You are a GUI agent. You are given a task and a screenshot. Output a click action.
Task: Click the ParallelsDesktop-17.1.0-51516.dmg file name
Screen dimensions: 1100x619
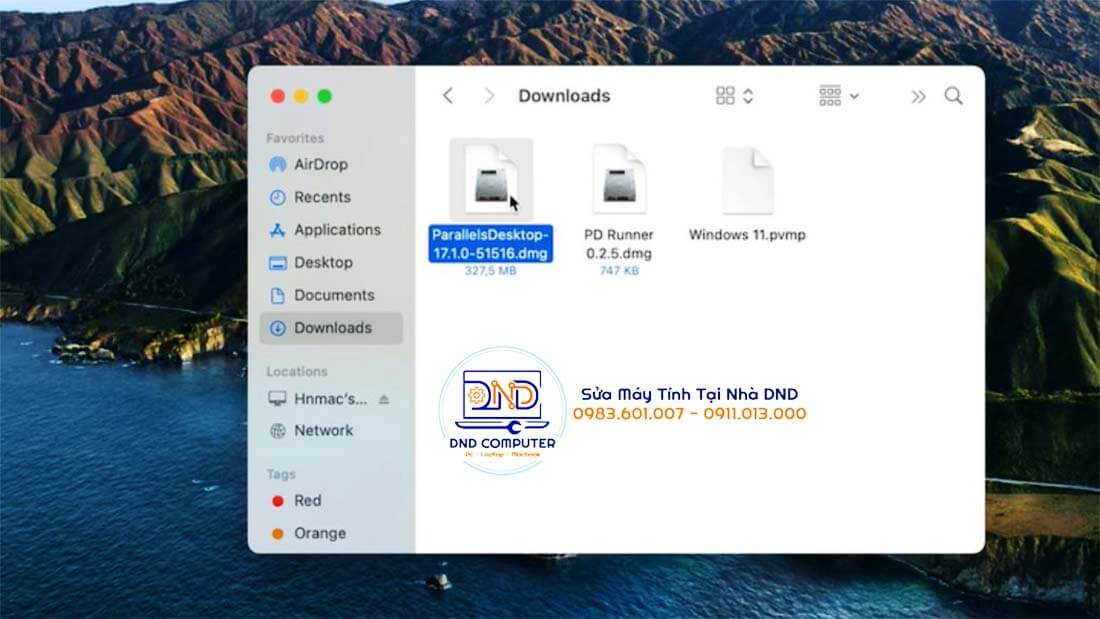click(490, 244)
